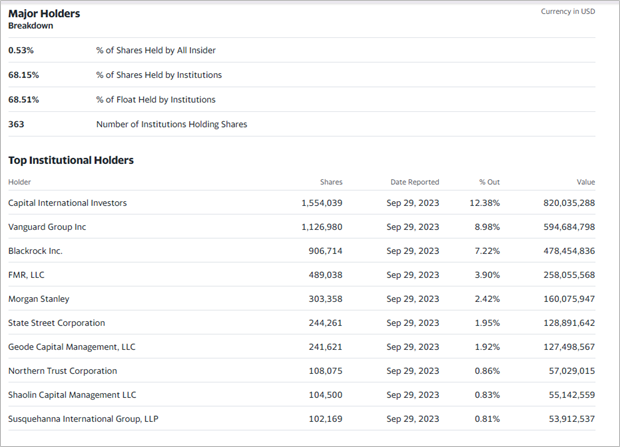Click the 820,035,288 value cell

[x=569, y=203]
